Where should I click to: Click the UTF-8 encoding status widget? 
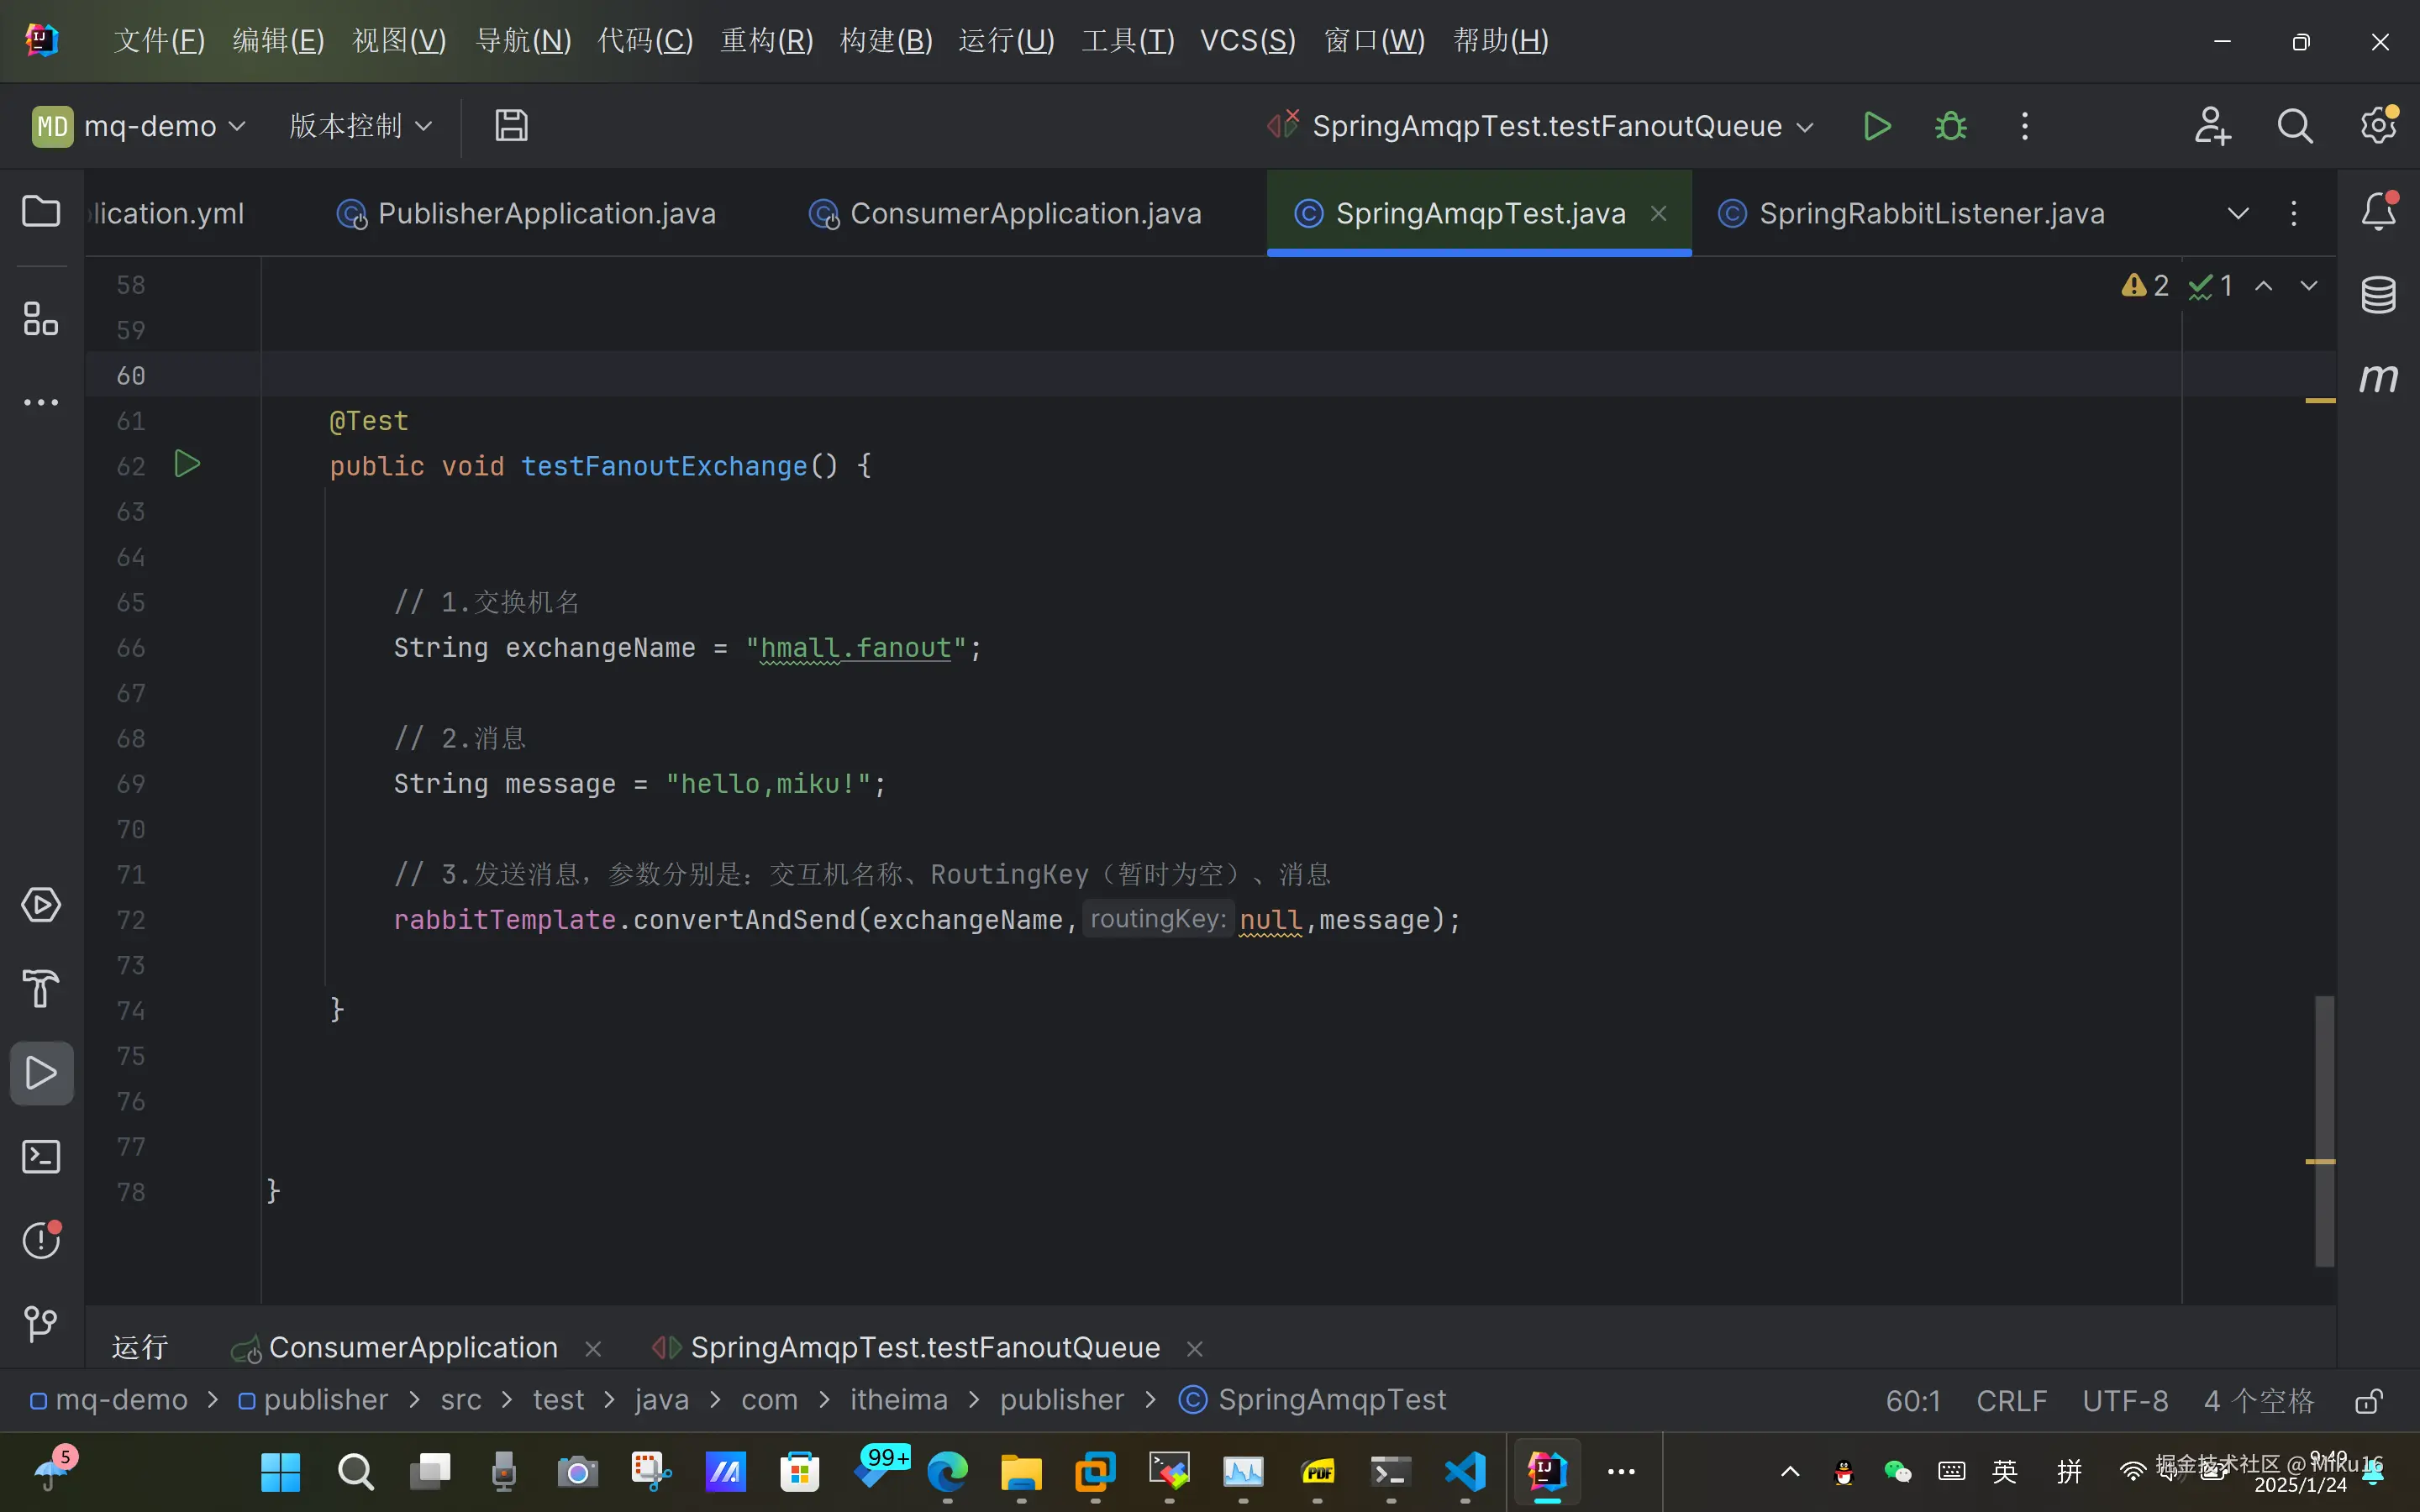point(2125,1401)
